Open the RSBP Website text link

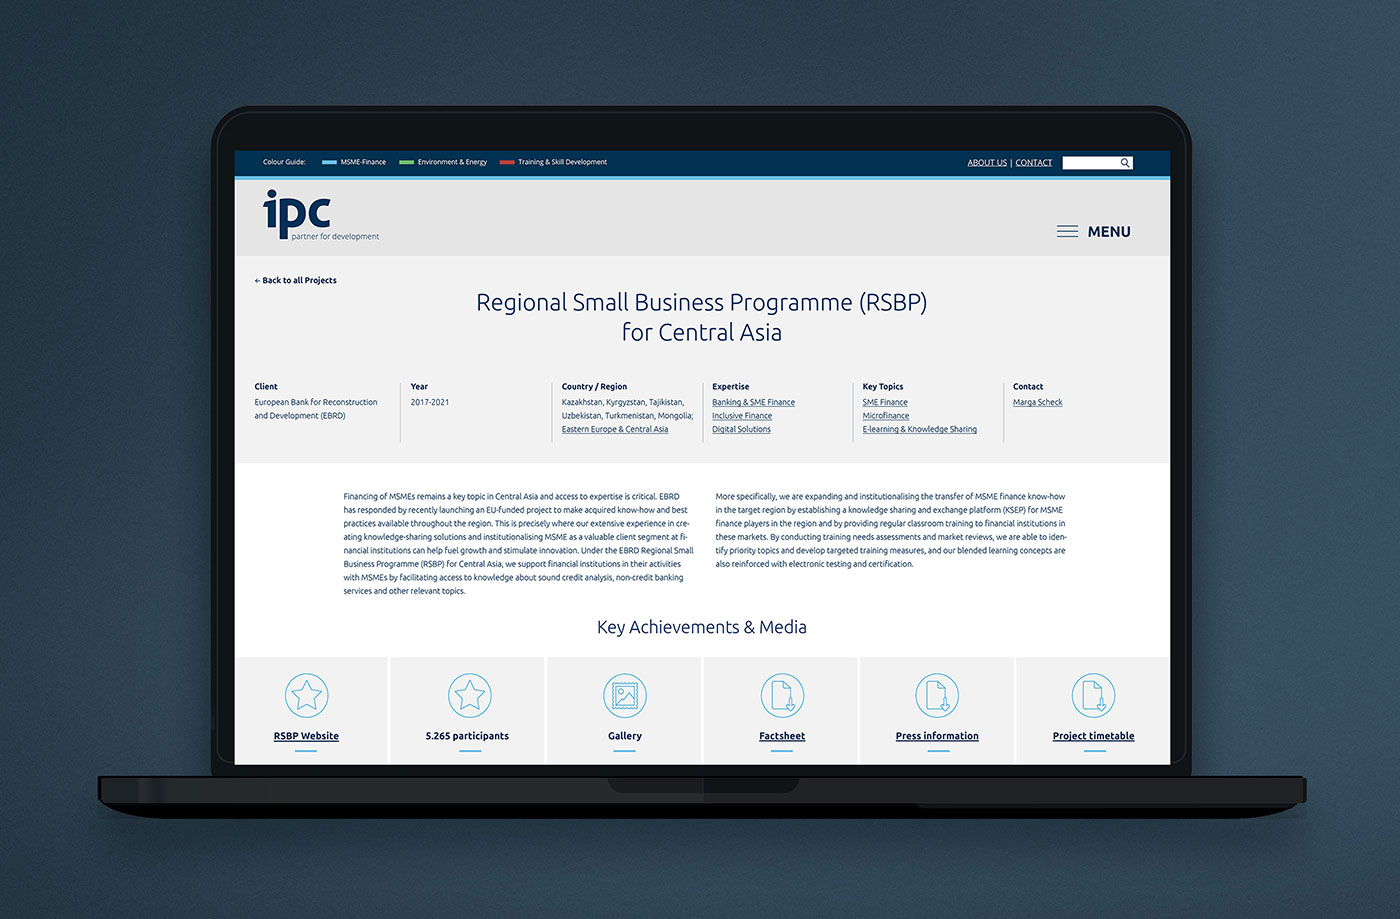(x=306, y=736)
